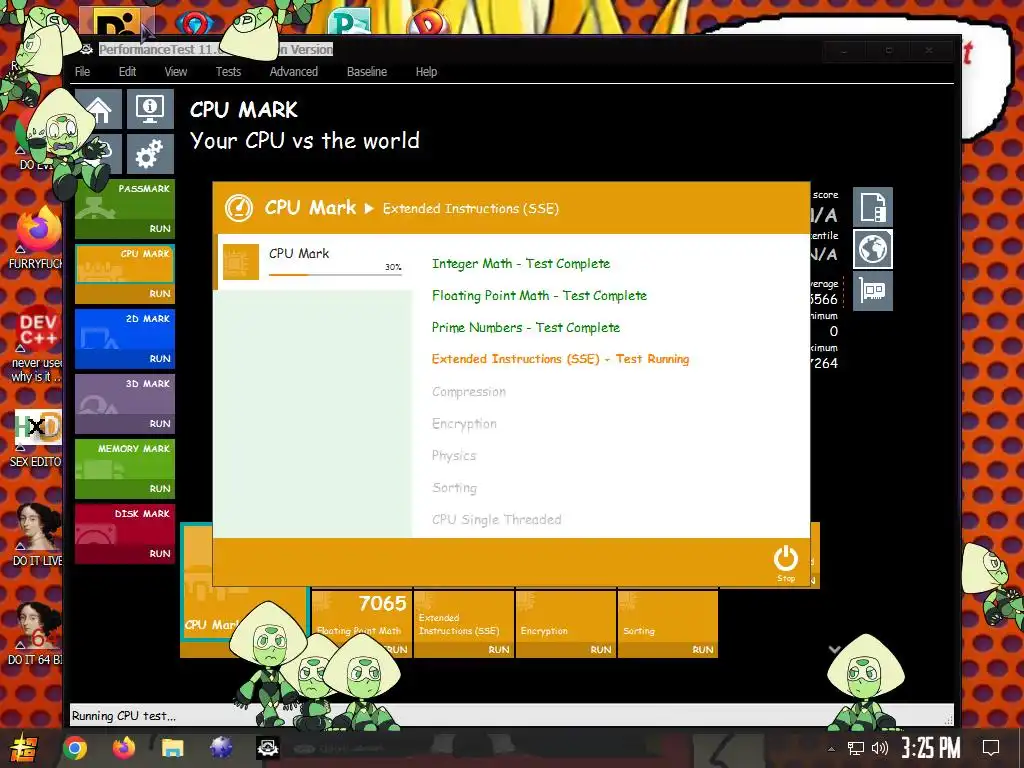Stop the running CPU test
The image size is (1024, 768).
pyautogui.click(x=786, y=564)
